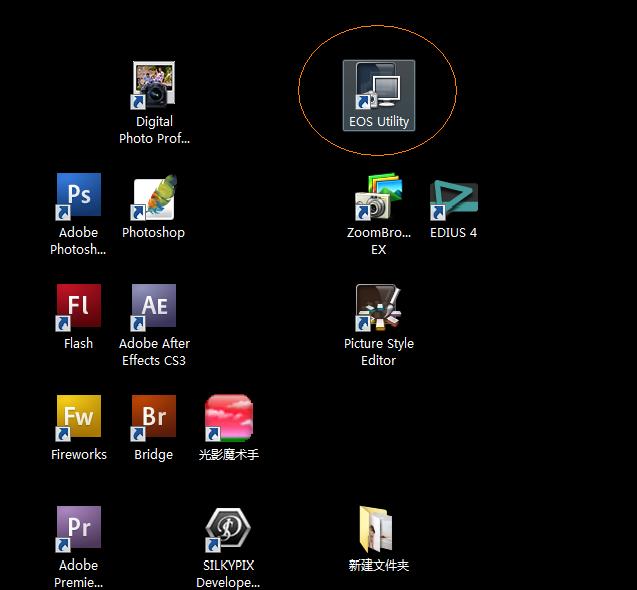Select the Photoshop feather icon
Viewport: 637px width, 590px height.
[x=154, y=197]
